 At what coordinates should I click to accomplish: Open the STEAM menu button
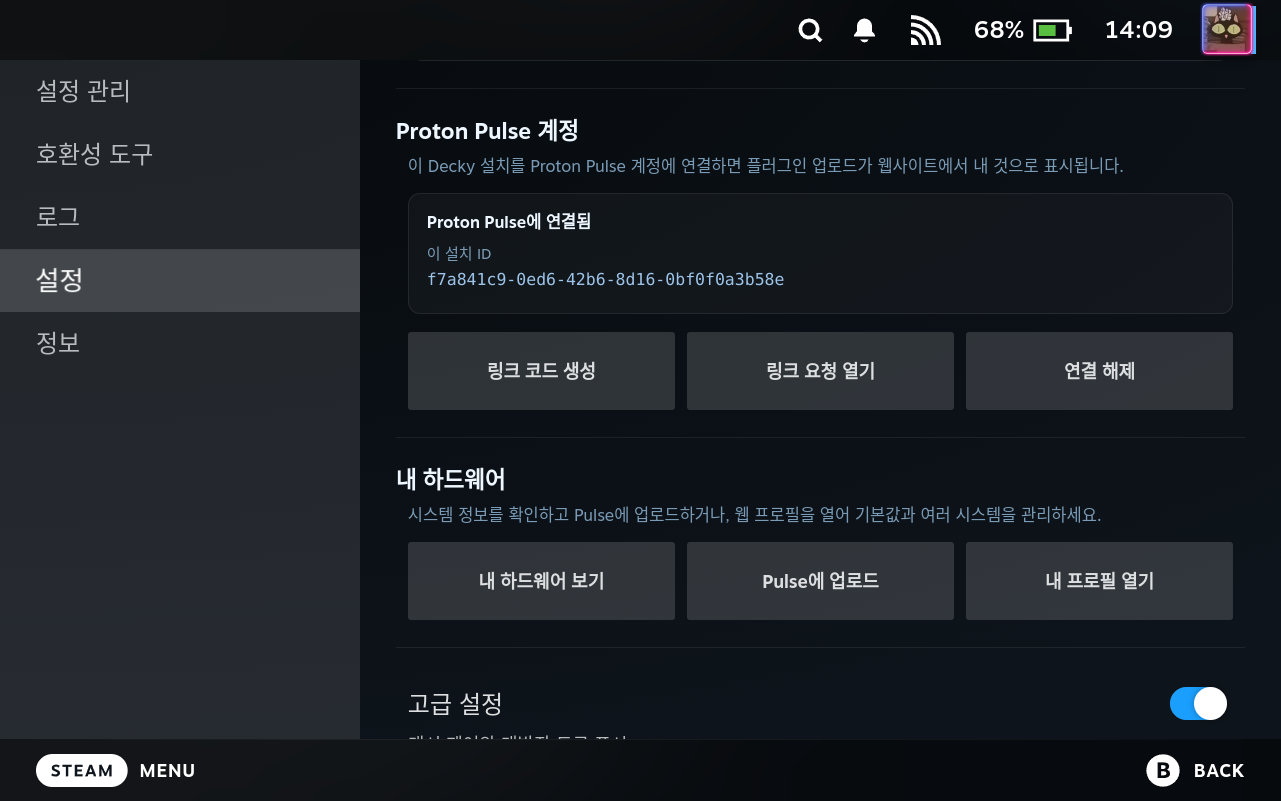(x=82, y=770)
